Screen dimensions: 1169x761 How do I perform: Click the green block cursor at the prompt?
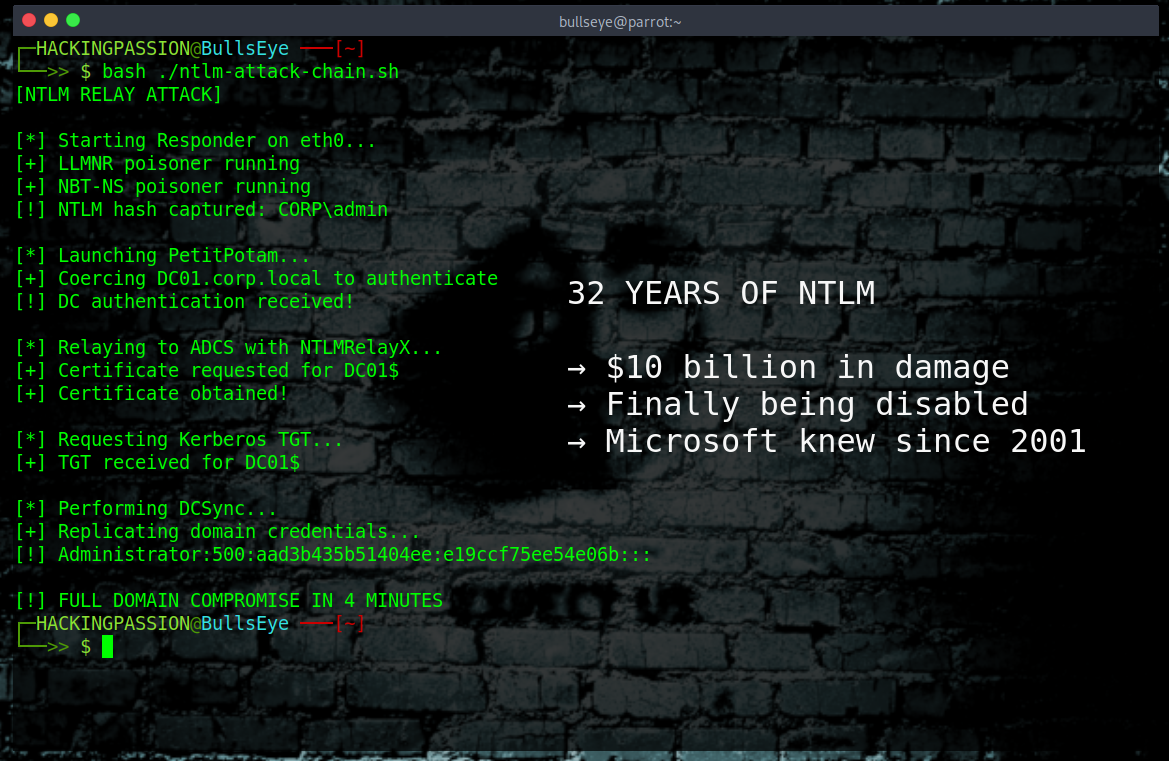pyautogui.click(x=106, y=647)
